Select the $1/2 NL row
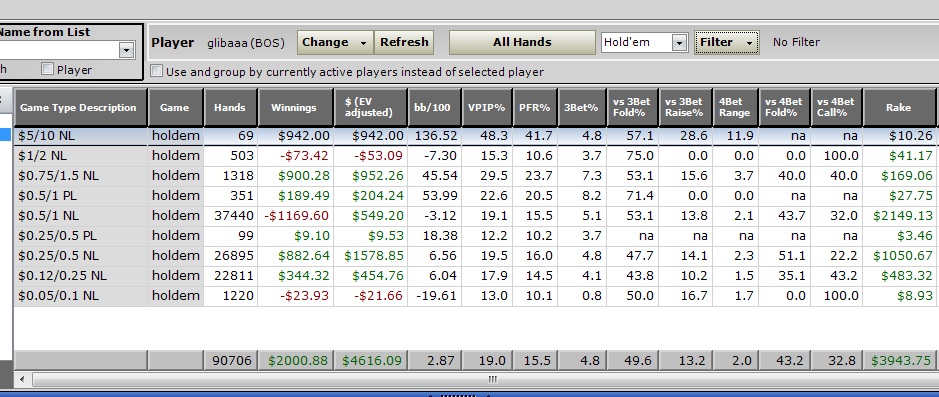This screenshot has height=397, width=939. click(x=474, y=156)
